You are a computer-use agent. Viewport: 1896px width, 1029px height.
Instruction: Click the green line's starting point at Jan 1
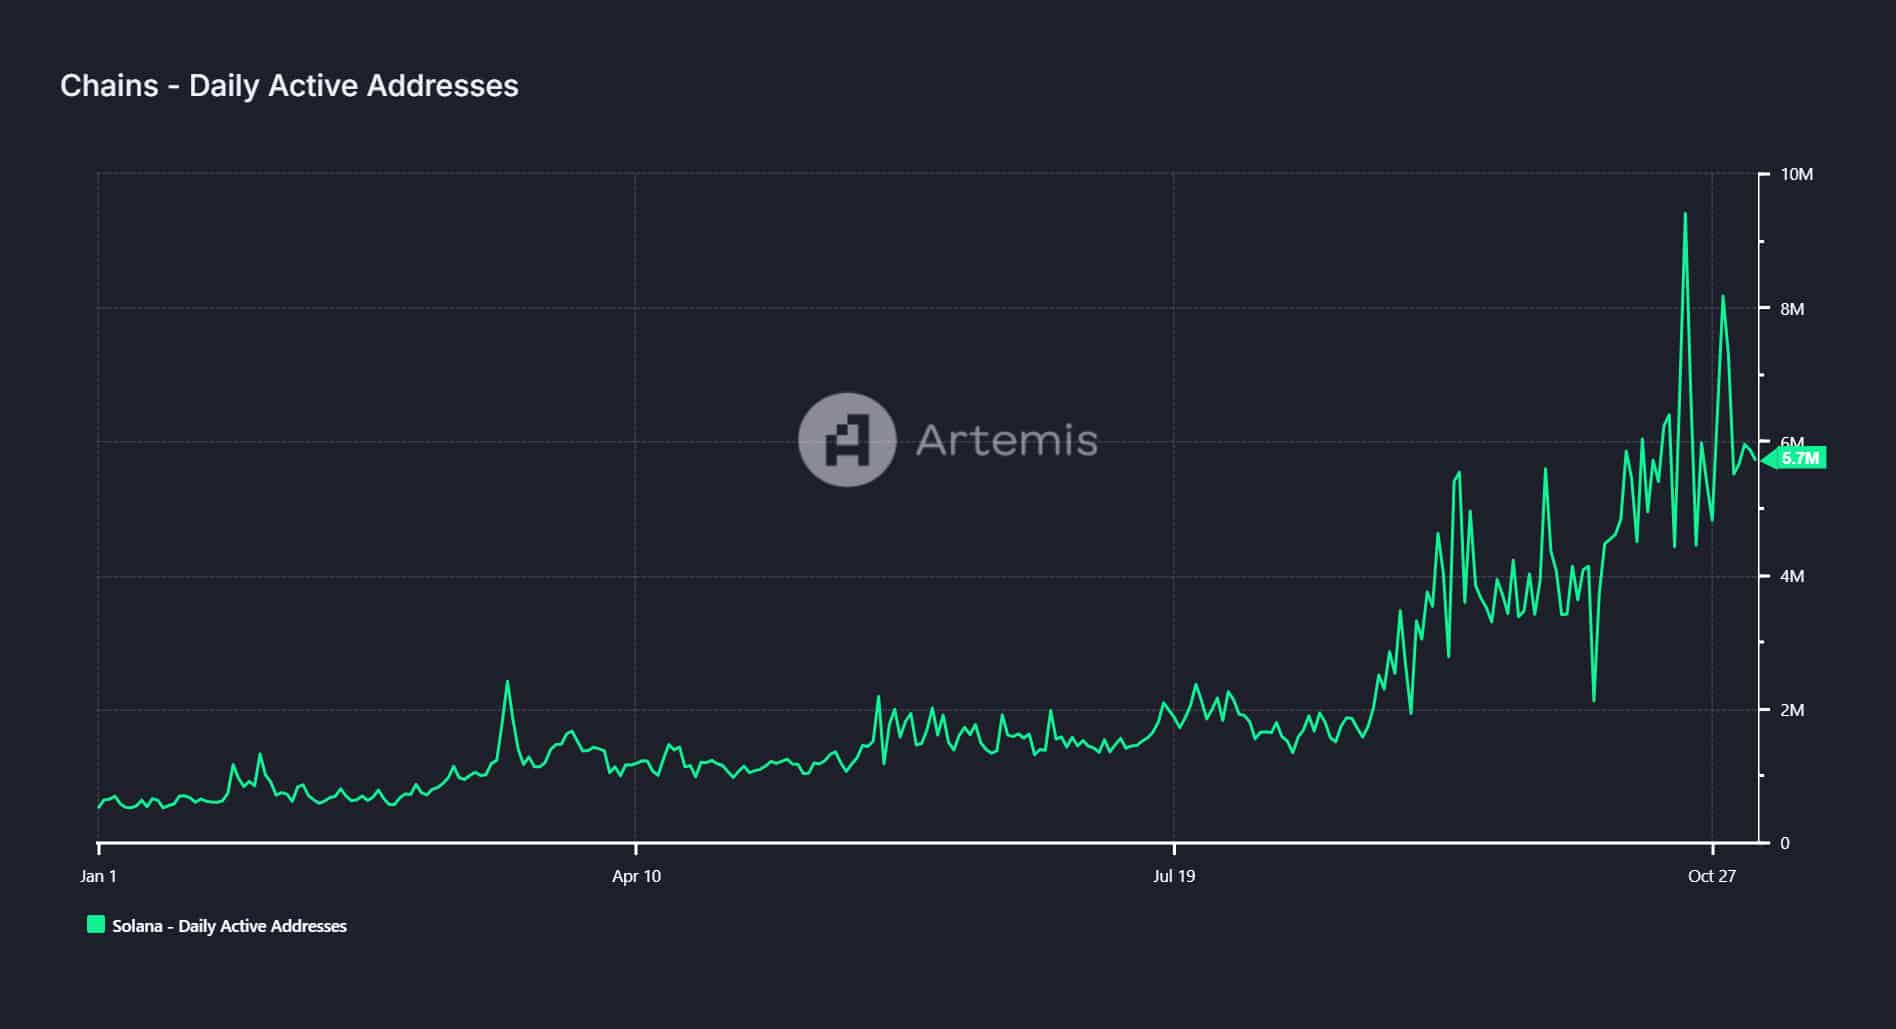[99, 806]
